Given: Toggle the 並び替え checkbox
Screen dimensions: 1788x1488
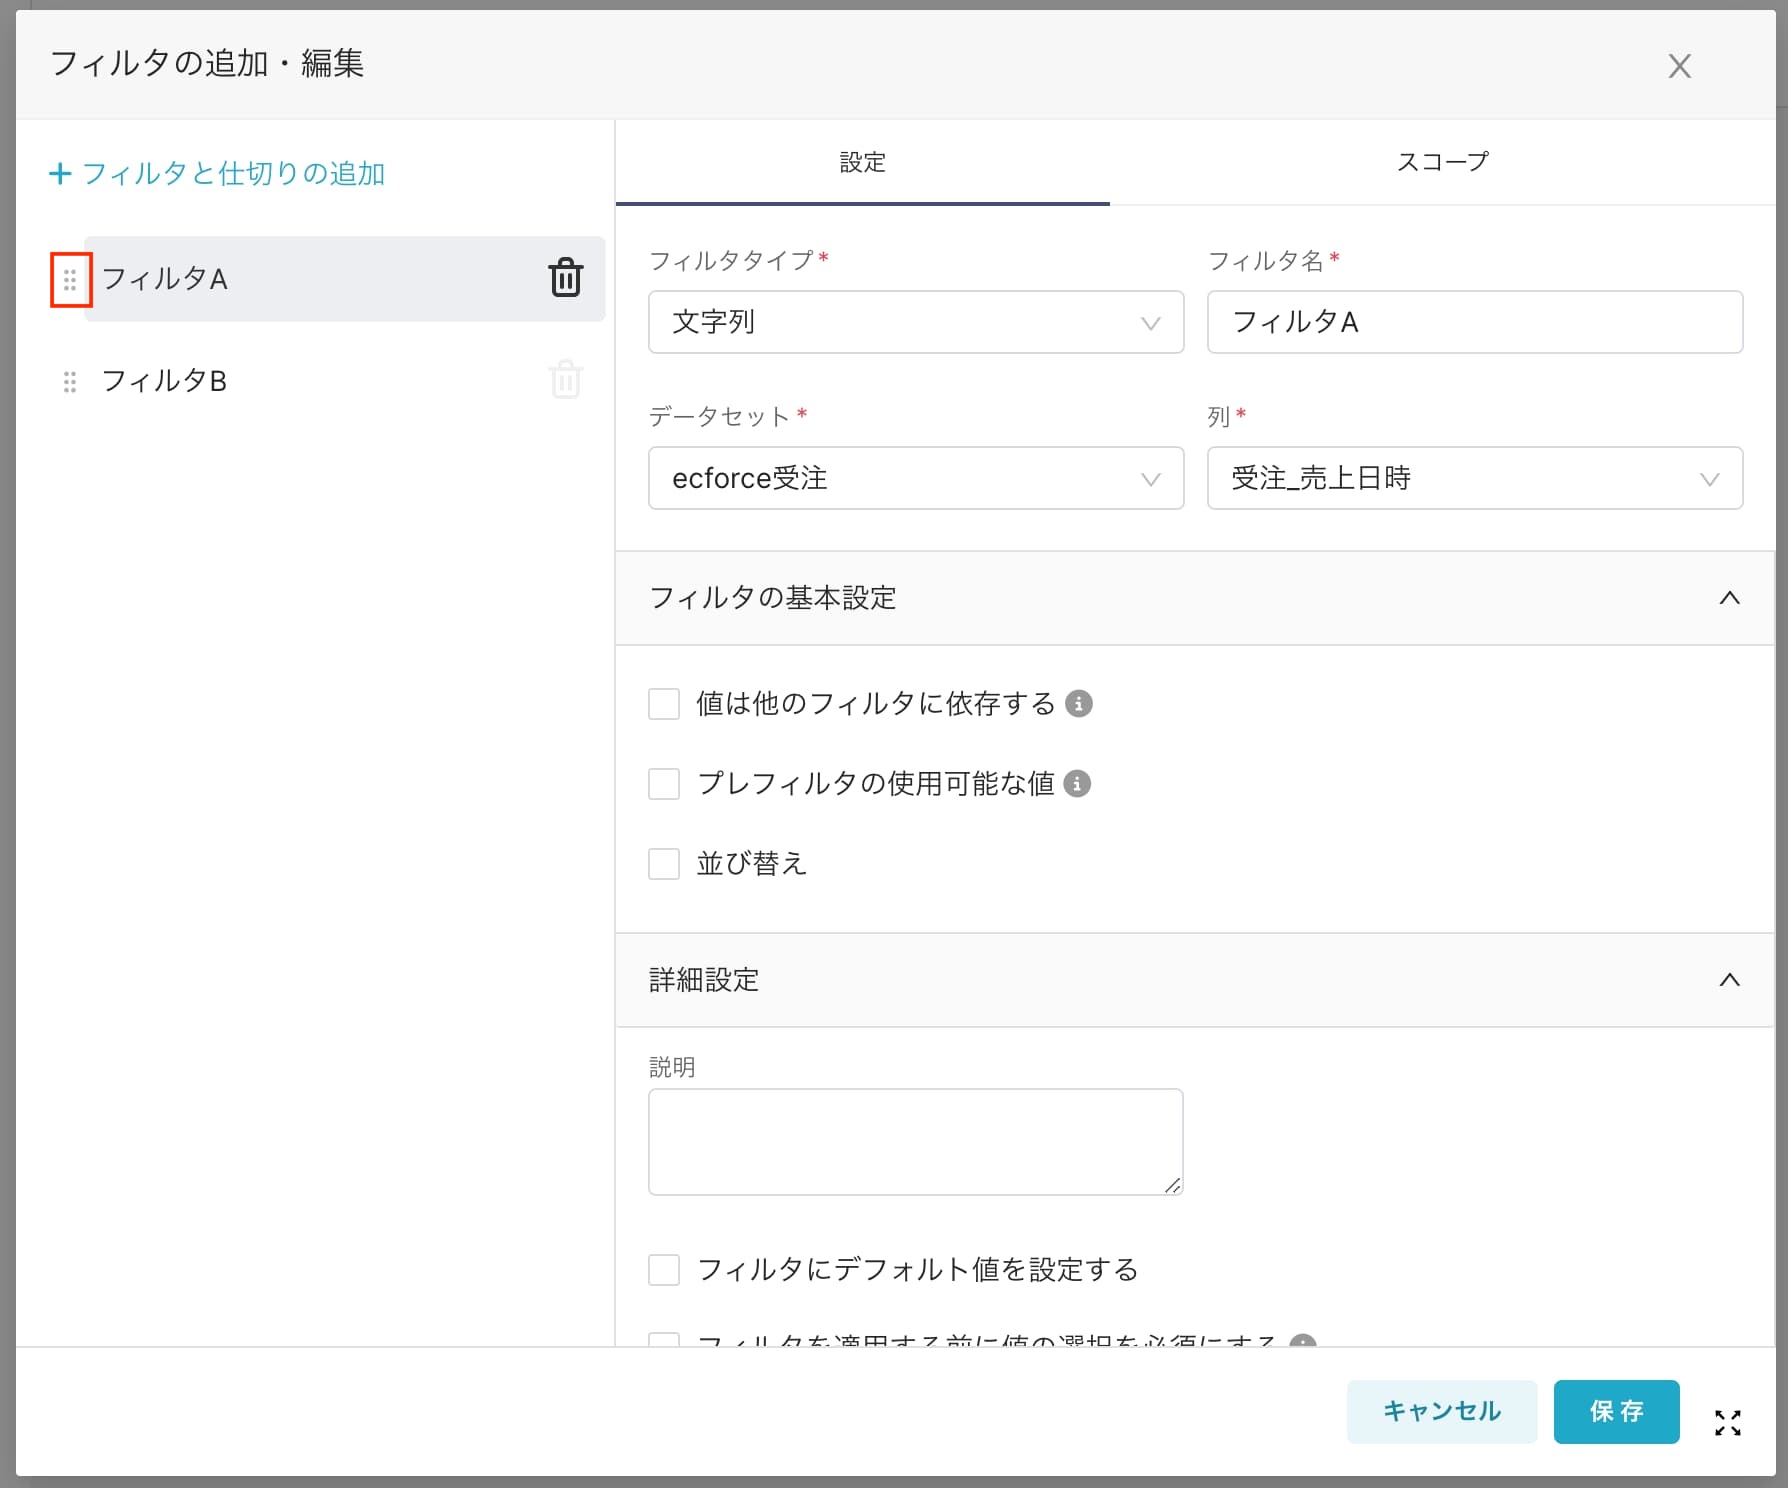Looking at the screenshot, I should (x=664, y=864).
